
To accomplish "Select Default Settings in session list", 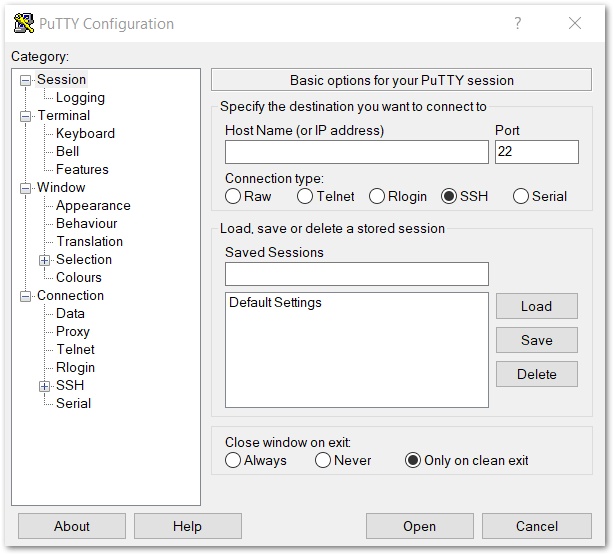I will coord(275,303).
